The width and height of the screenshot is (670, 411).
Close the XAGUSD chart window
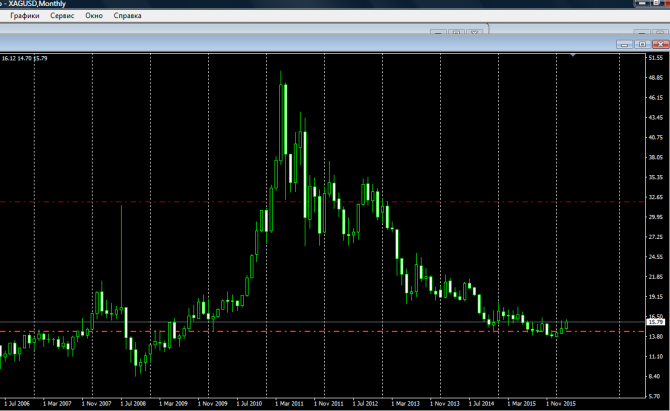point(660,44)
